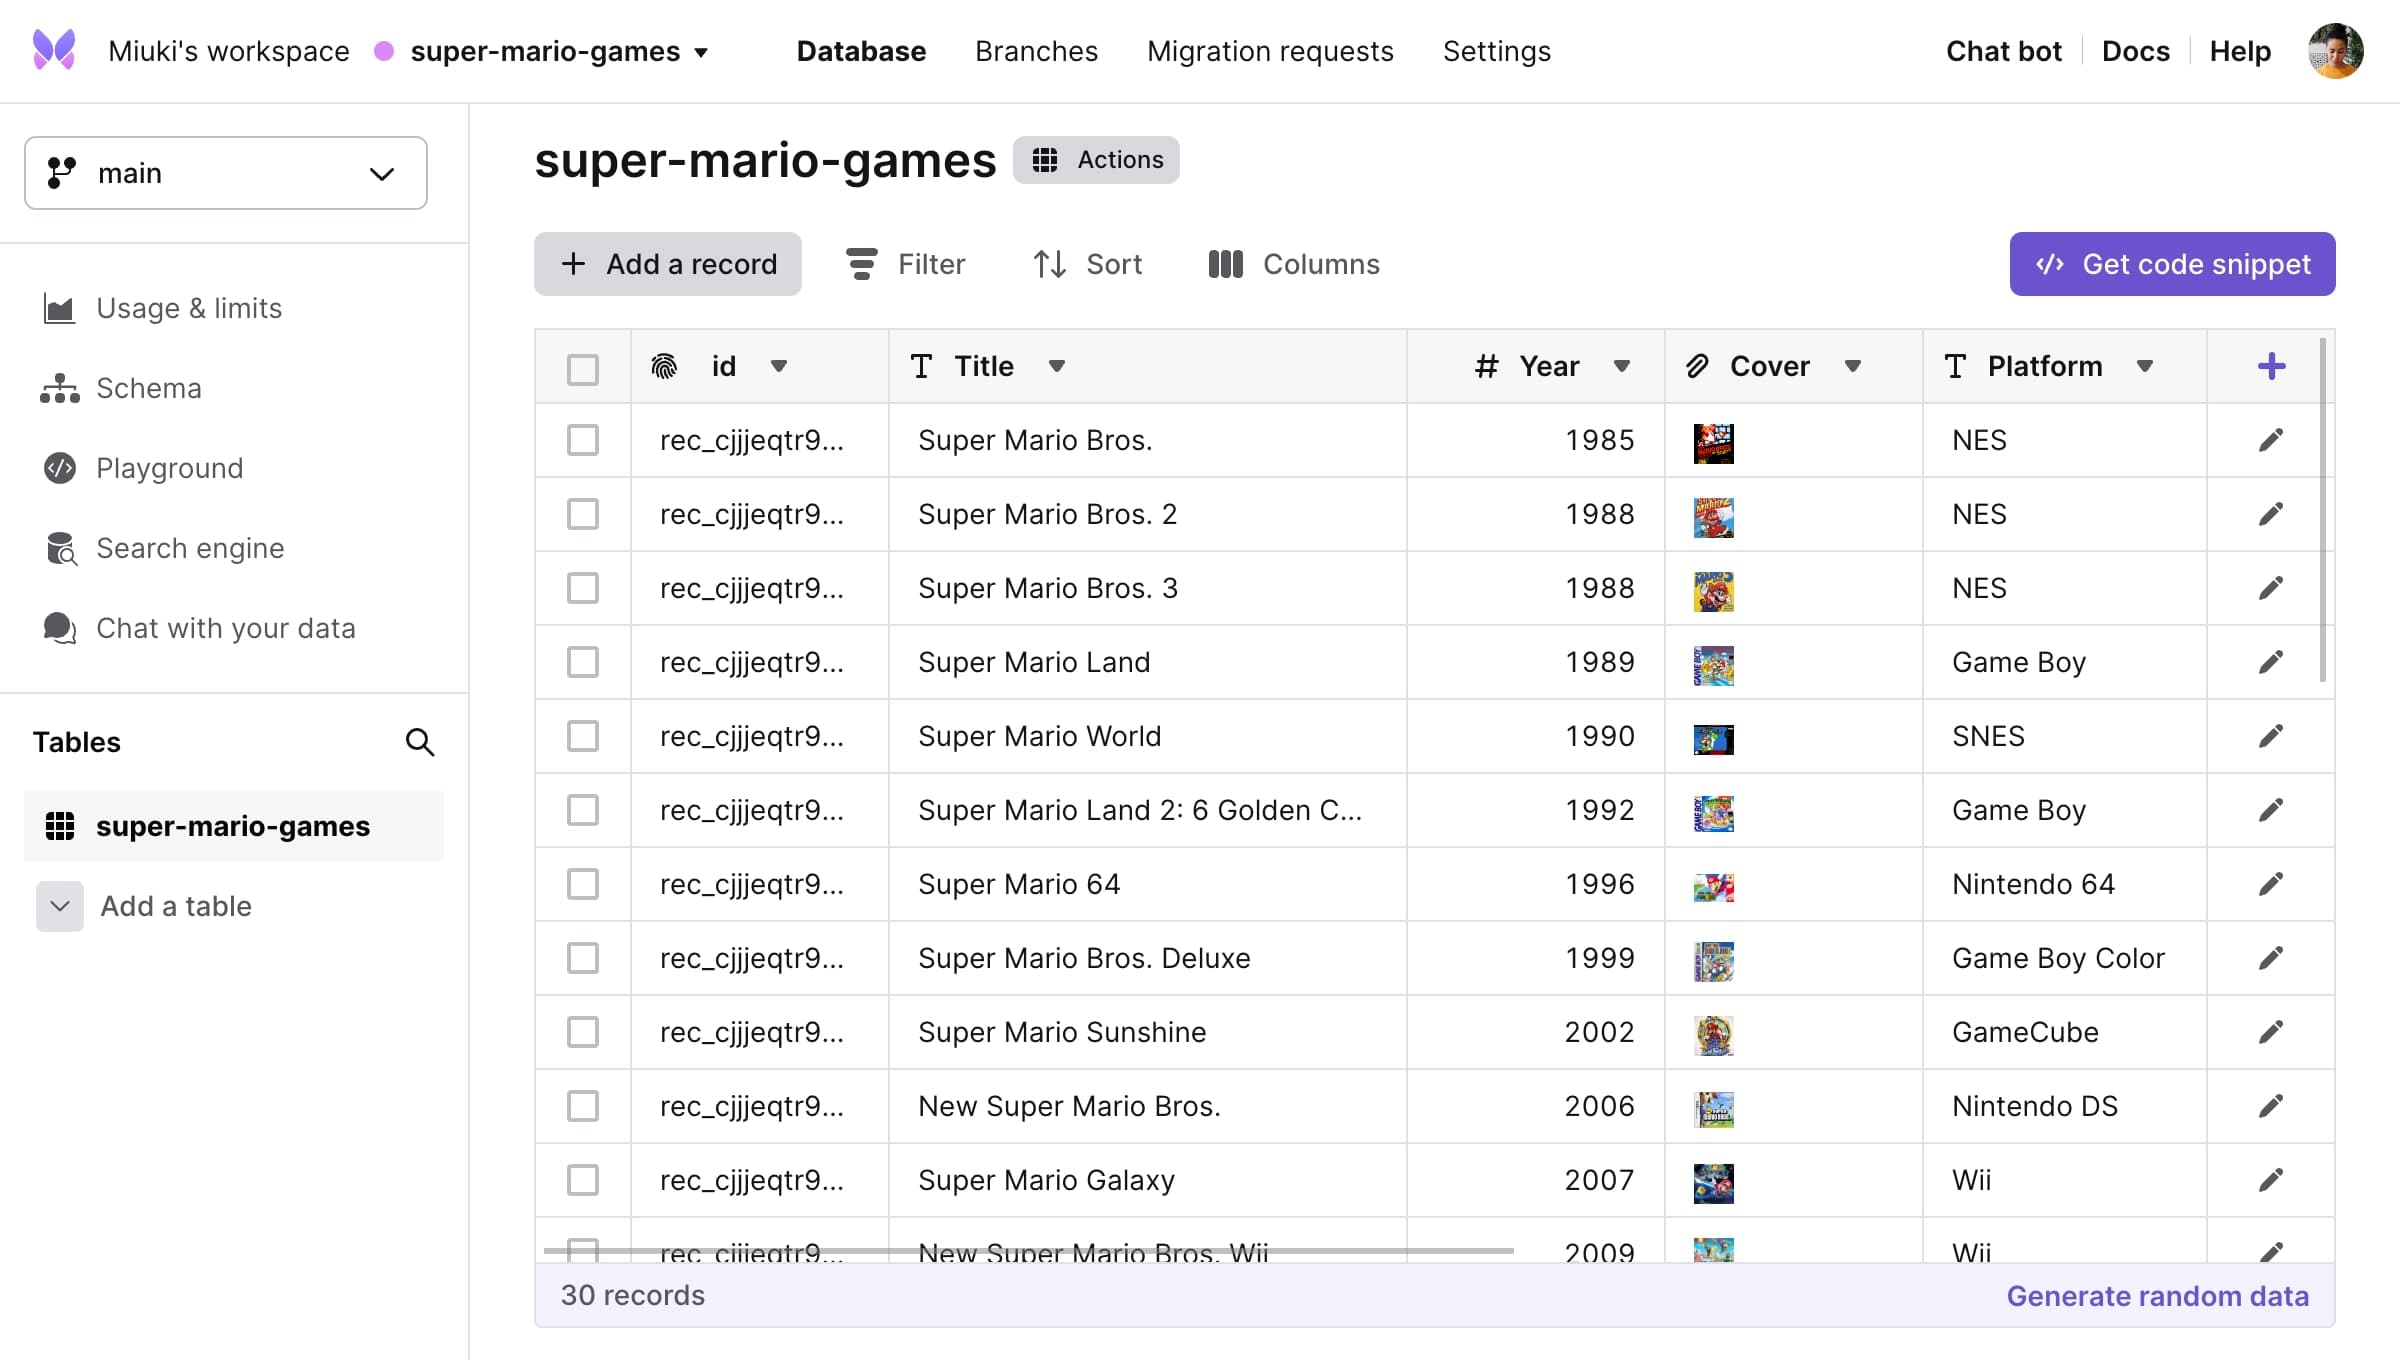Image resolution: width=2400 pixels, height=1360 pixels.
Task: Open the Filter tool
Action: click(x=905, y=264)
